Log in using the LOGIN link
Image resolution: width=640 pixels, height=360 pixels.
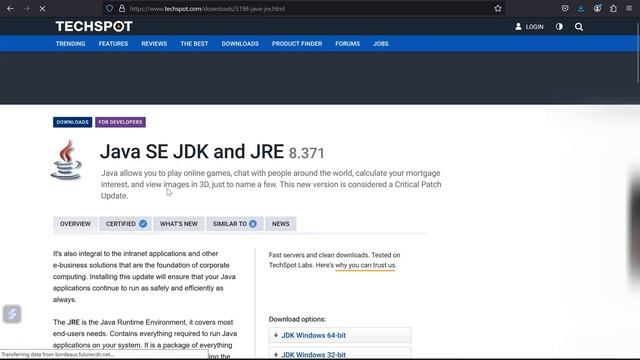click(529, 27)
